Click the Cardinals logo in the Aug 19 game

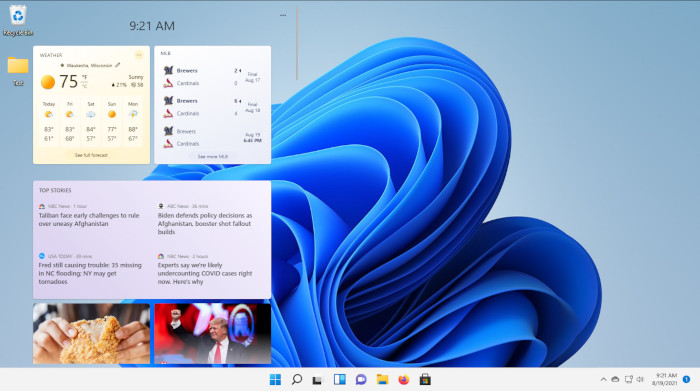(168, 144)
